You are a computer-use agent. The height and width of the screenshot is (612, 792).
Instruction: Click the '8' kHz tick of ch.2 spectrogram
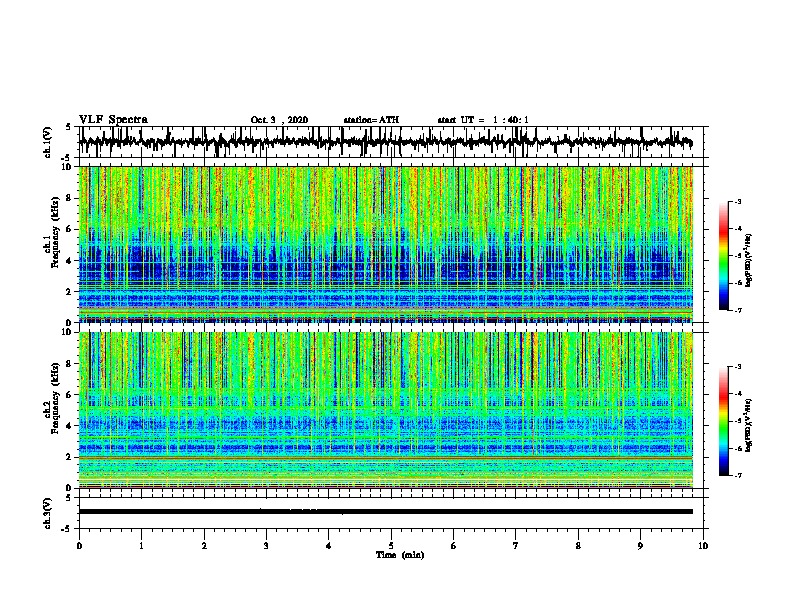[x=69, y=363]
